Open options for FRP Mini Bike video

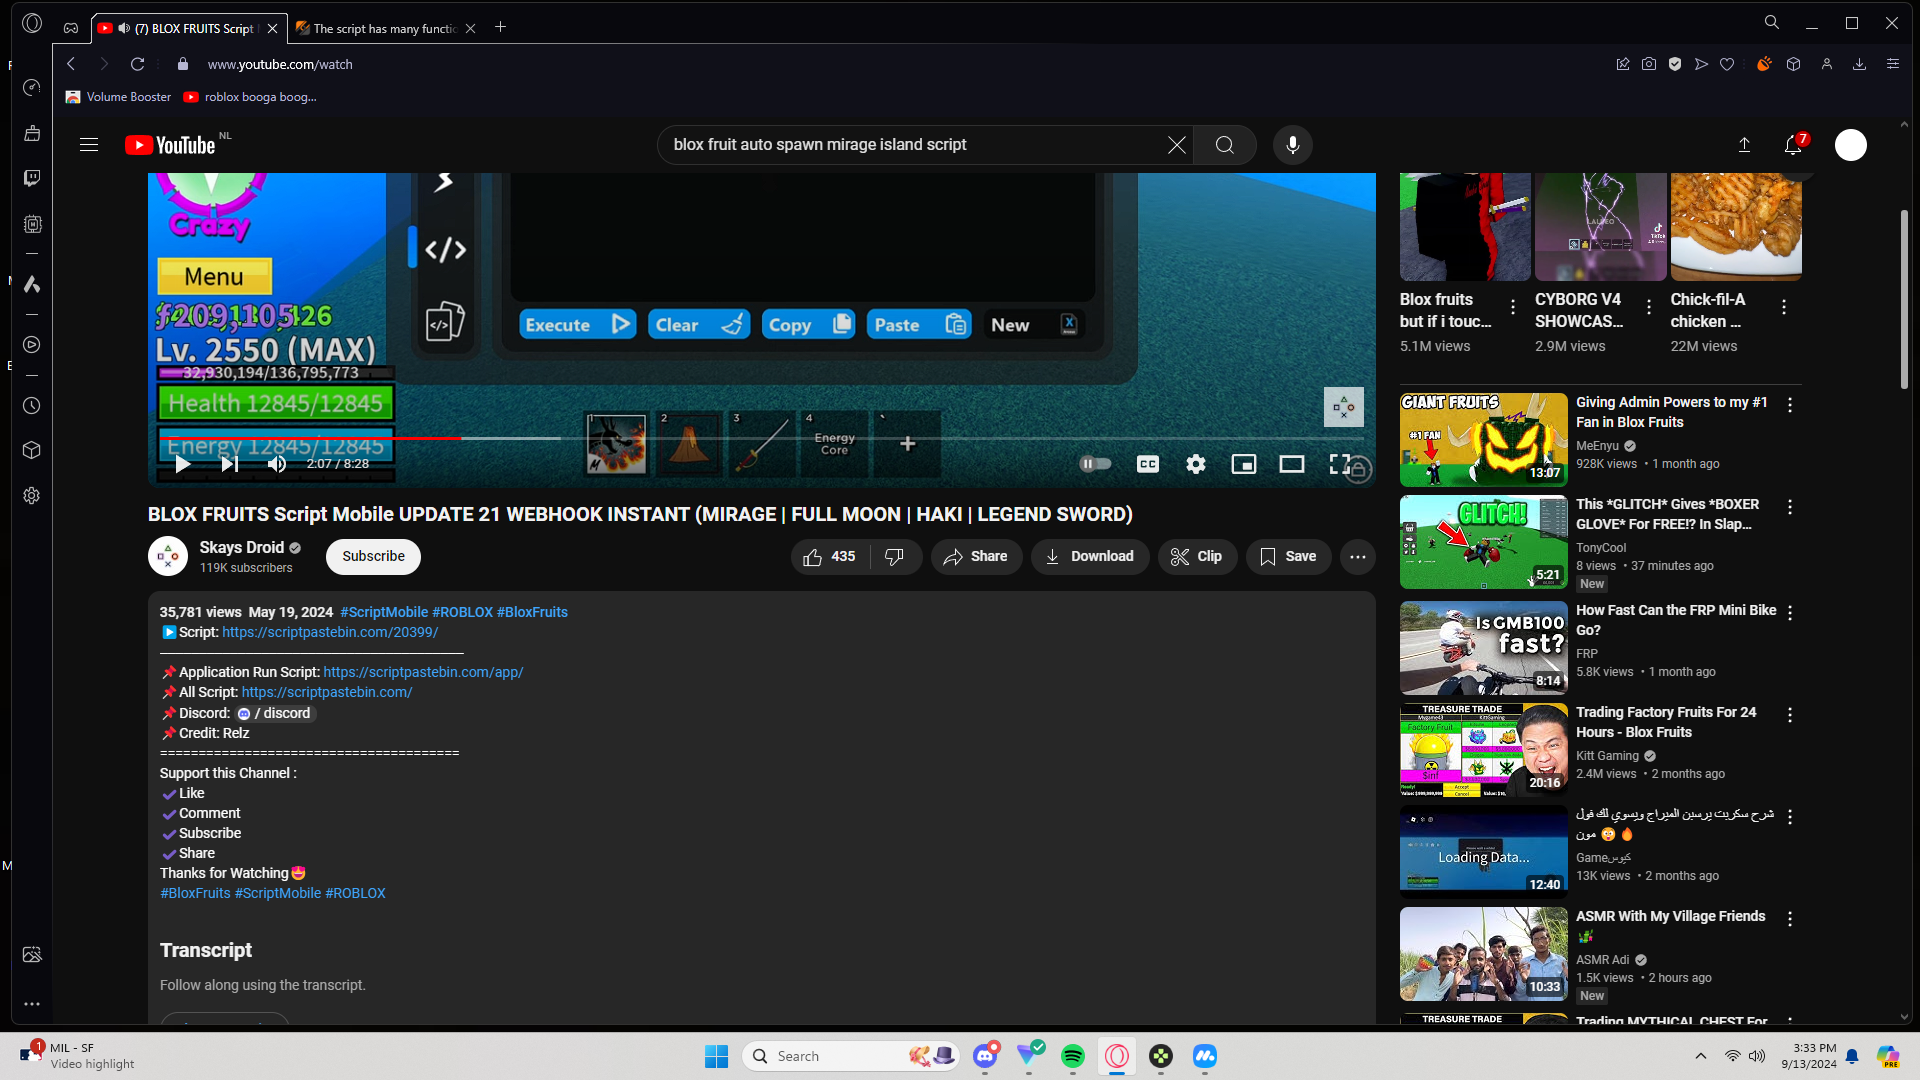click(x=1790, y=614)
